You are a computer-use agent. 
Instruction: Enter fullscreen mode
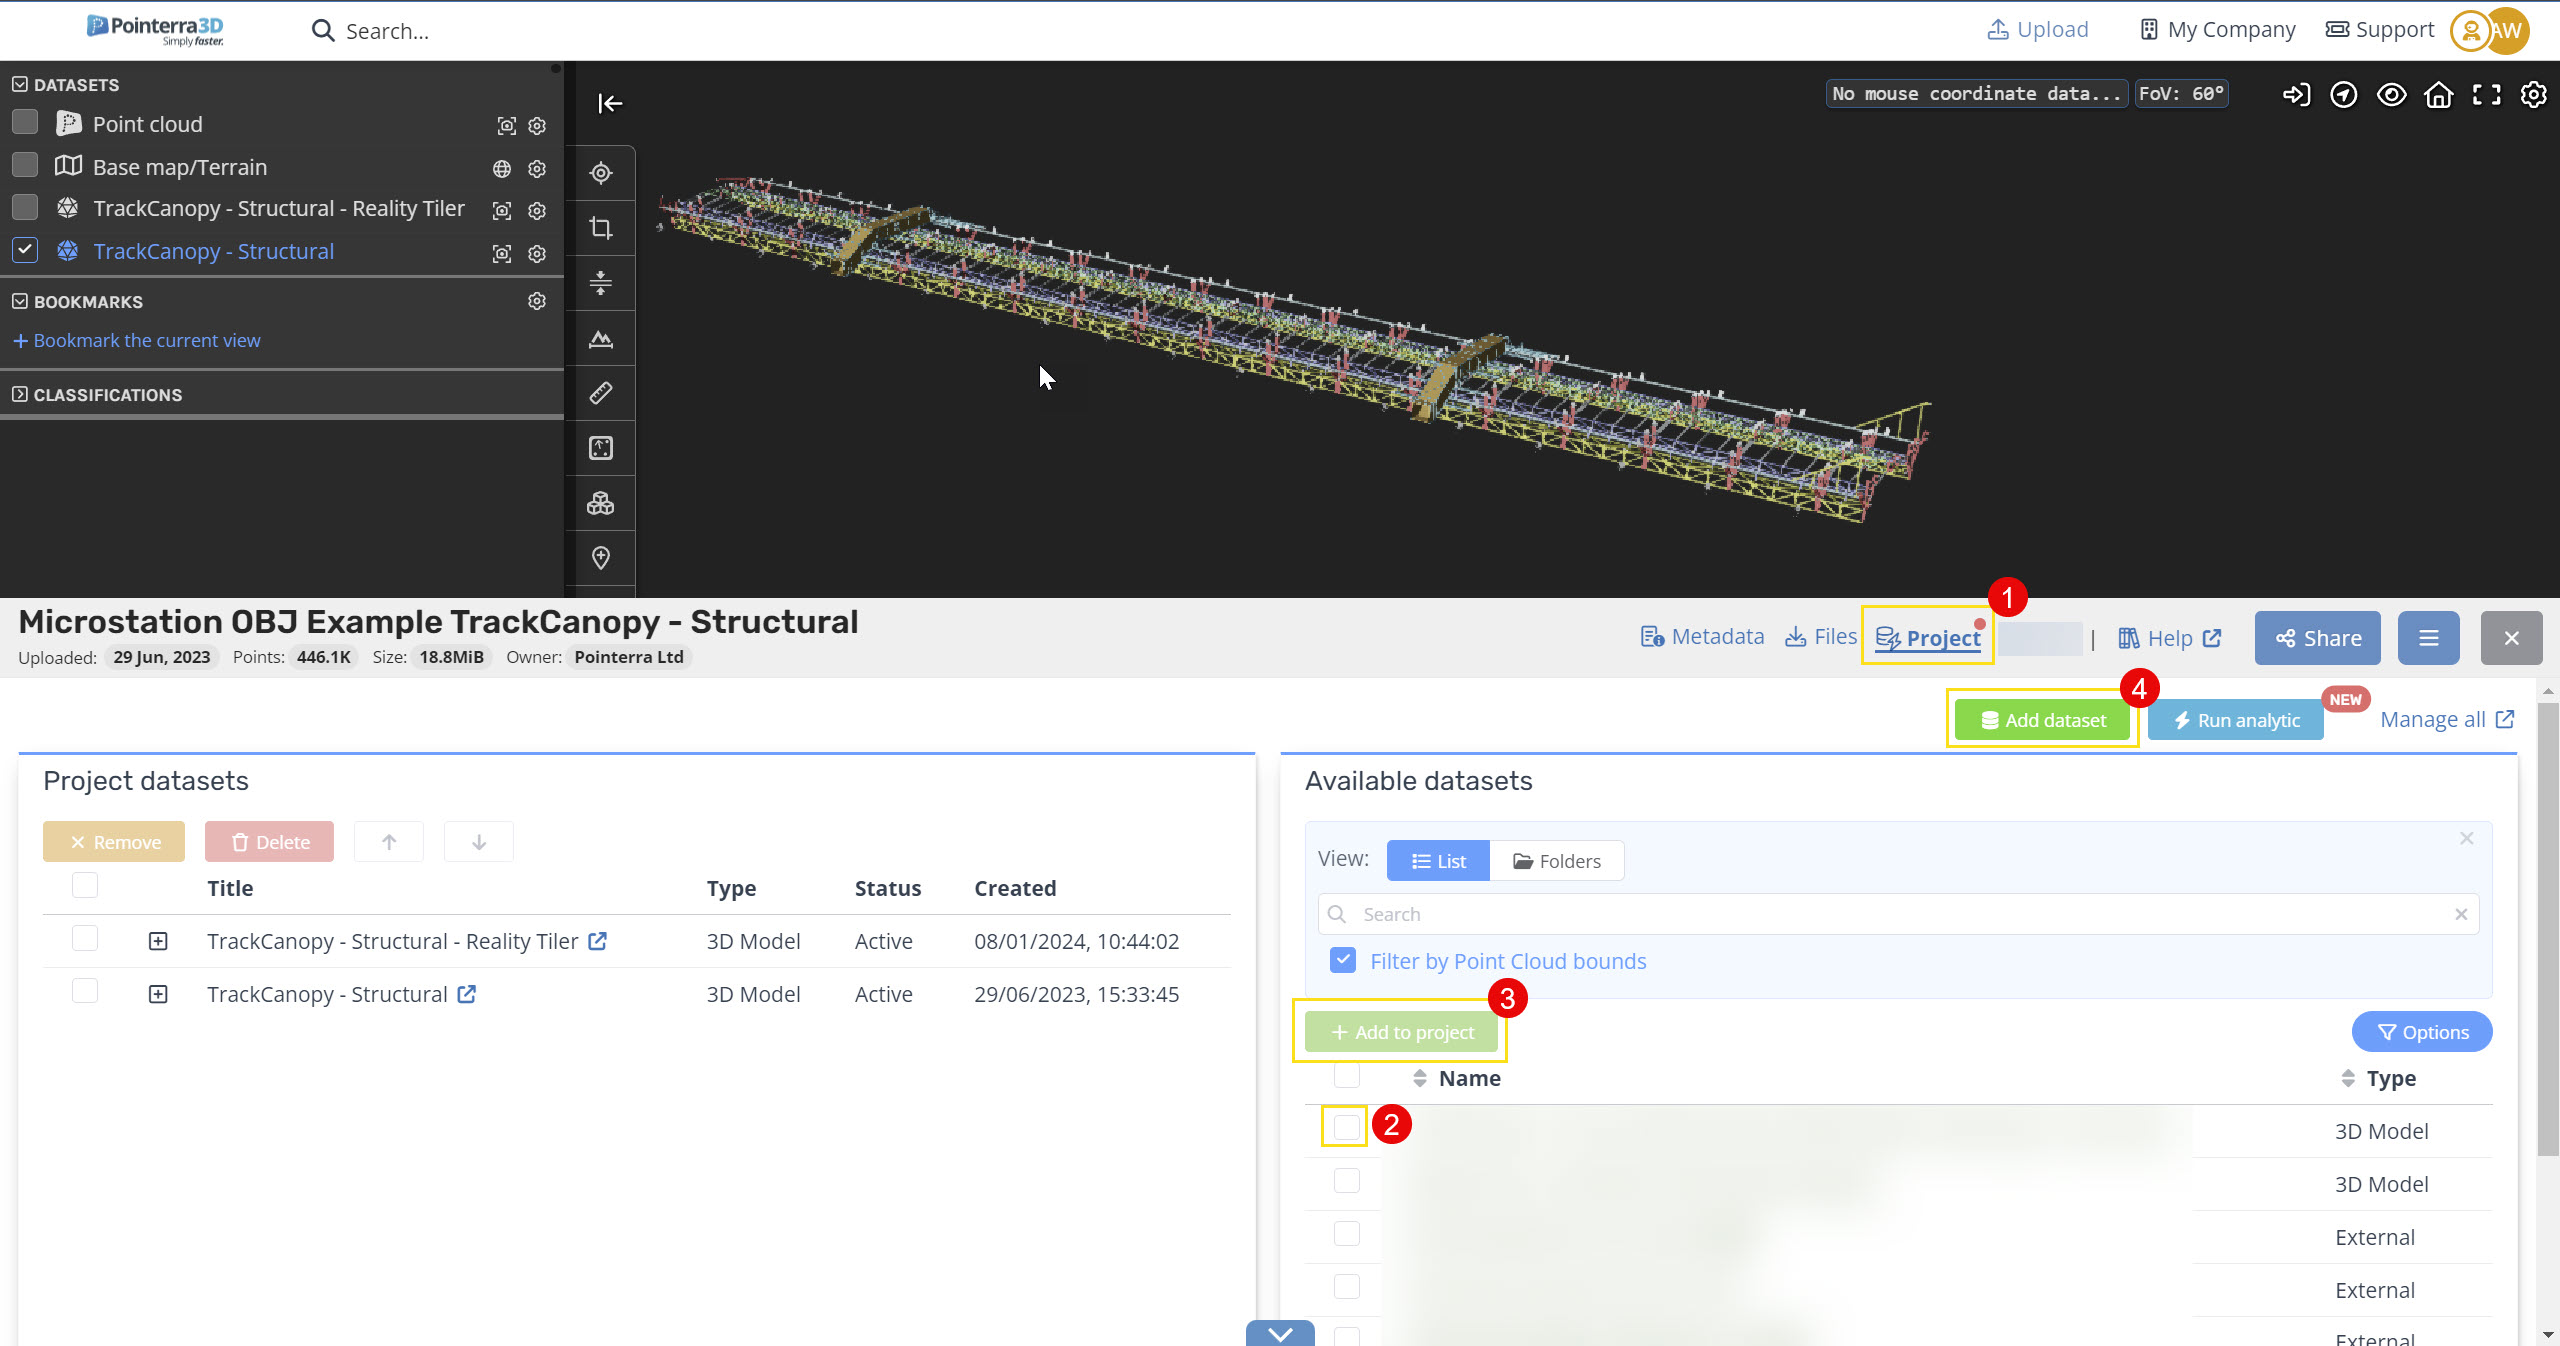[2486, 94]
